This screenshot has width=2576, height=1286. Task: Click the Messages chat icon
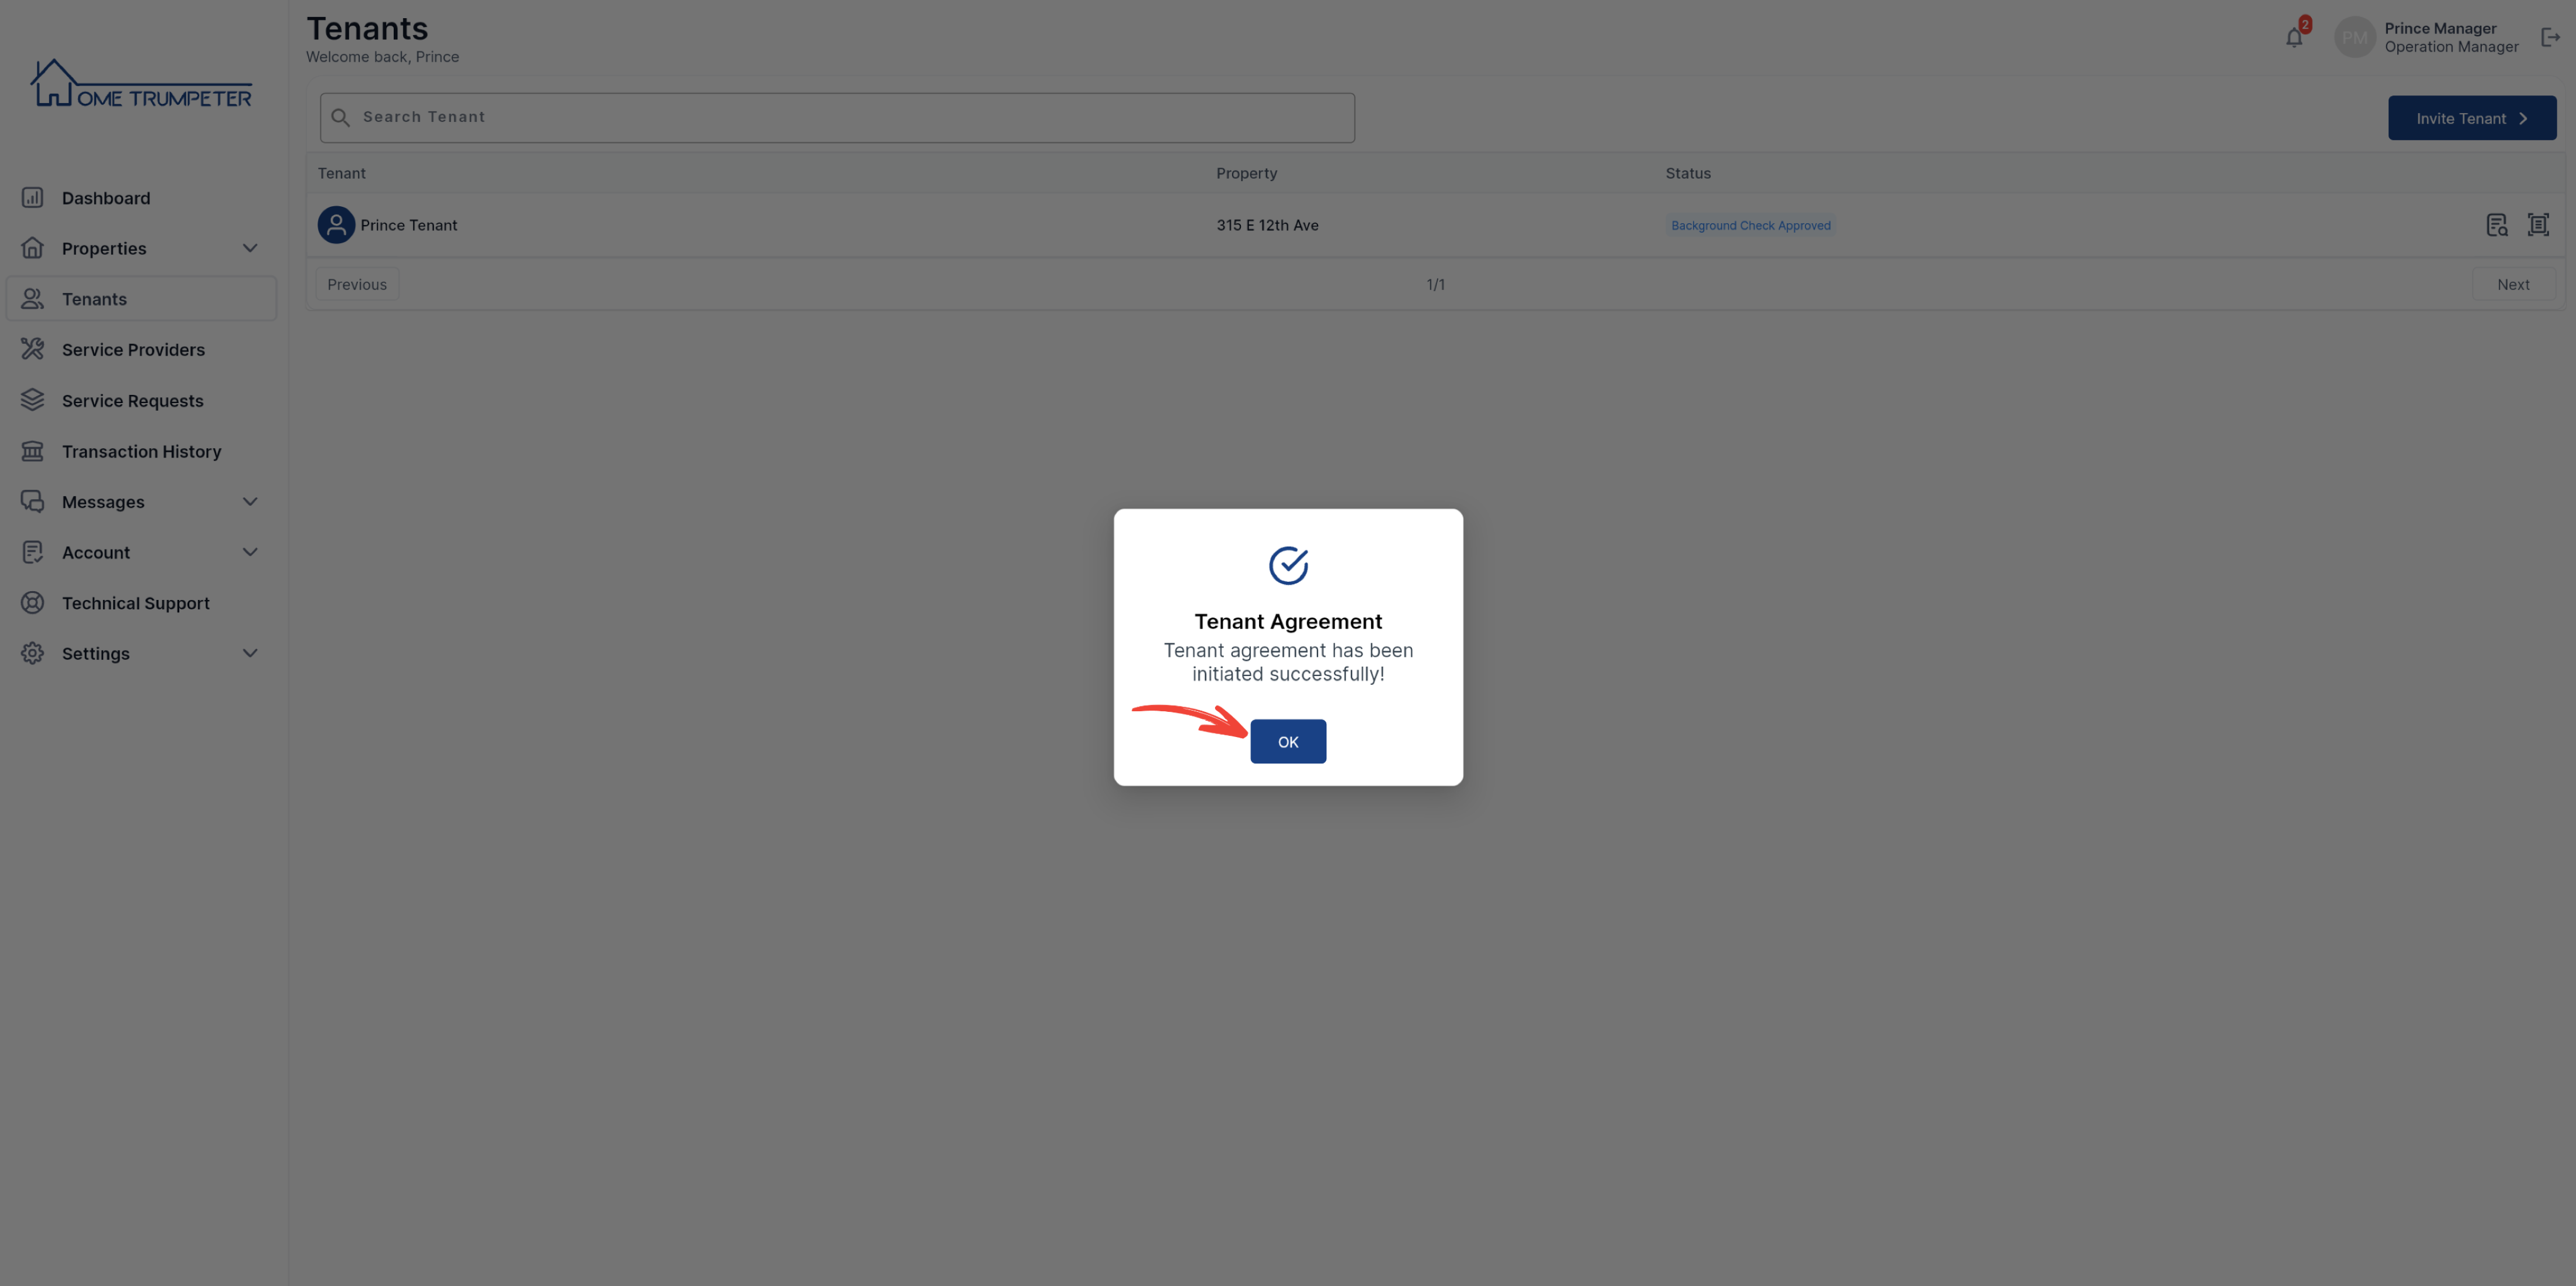(32, 501)
